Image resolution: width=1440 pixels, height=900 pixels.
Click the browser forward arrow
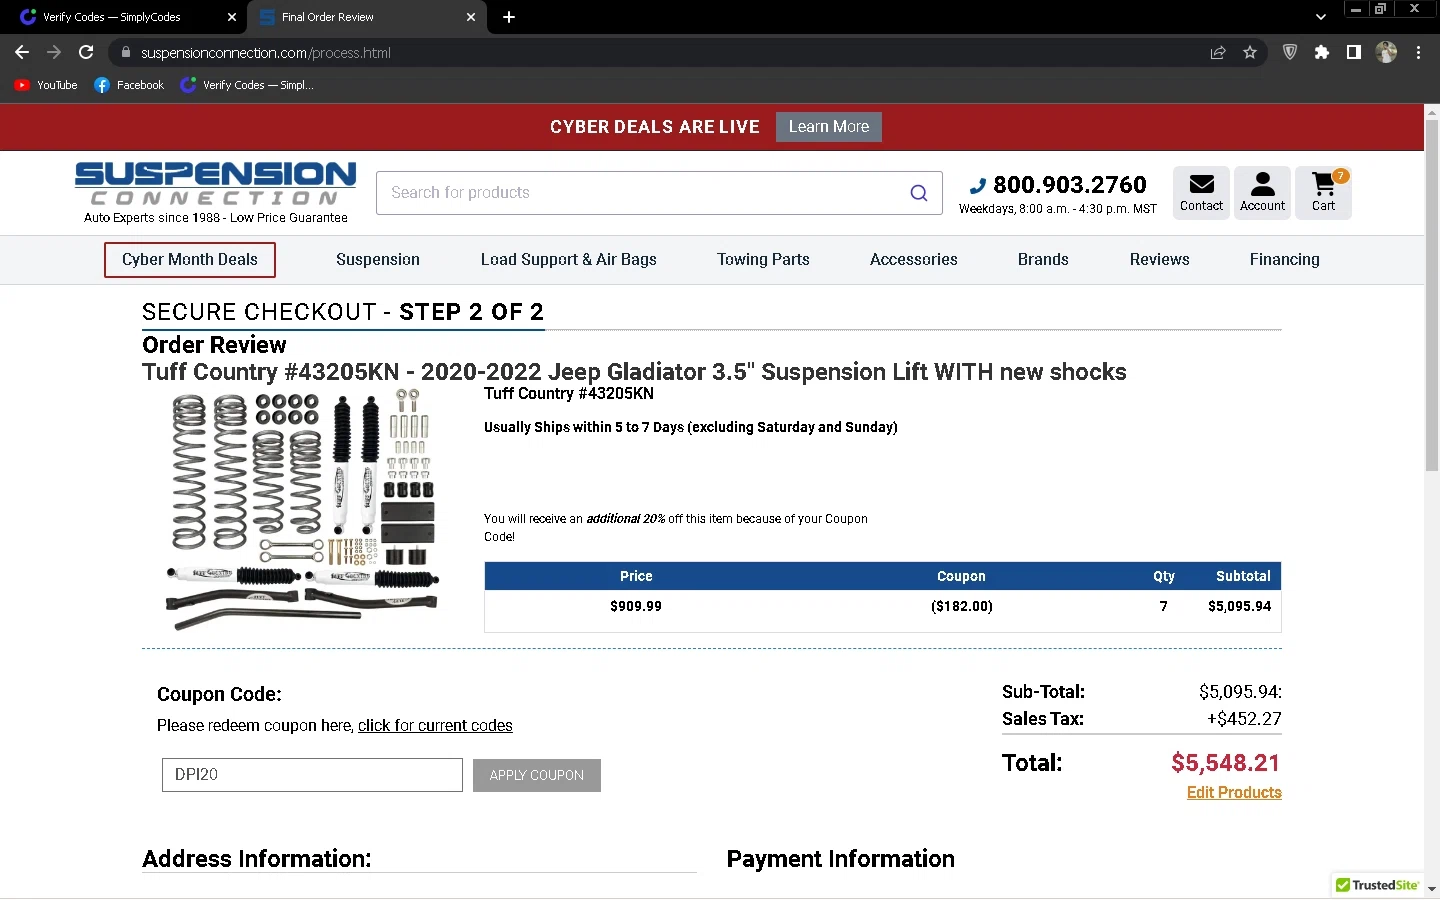[54, 53]
